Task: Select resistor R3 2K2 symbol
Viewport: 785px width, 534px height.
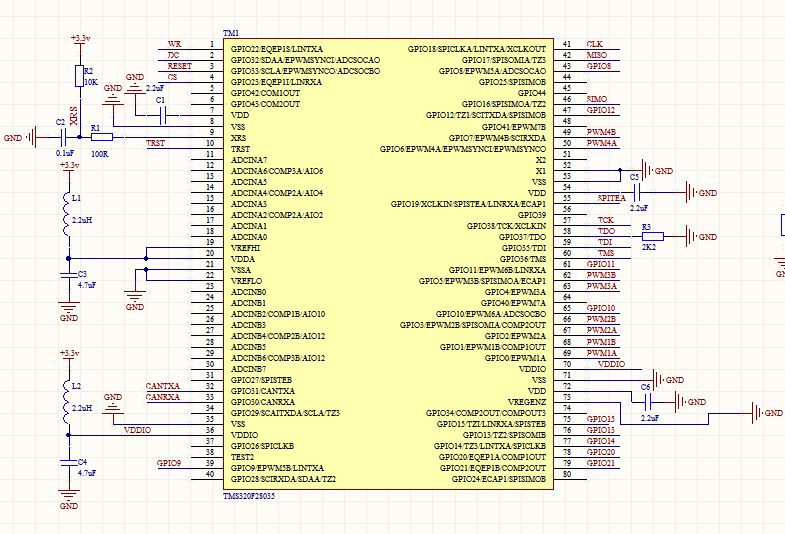Action: click(653, 236)
